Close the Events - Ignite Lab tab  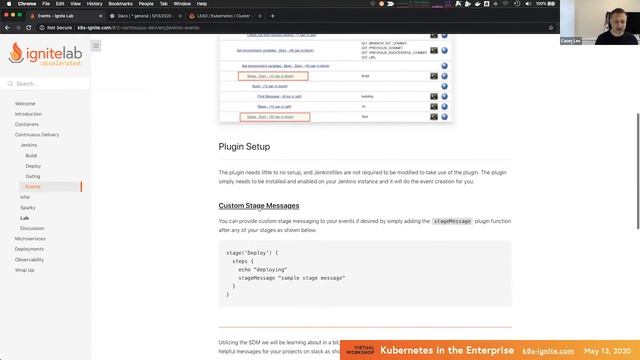pyautogui.click(x=100, y=16)
